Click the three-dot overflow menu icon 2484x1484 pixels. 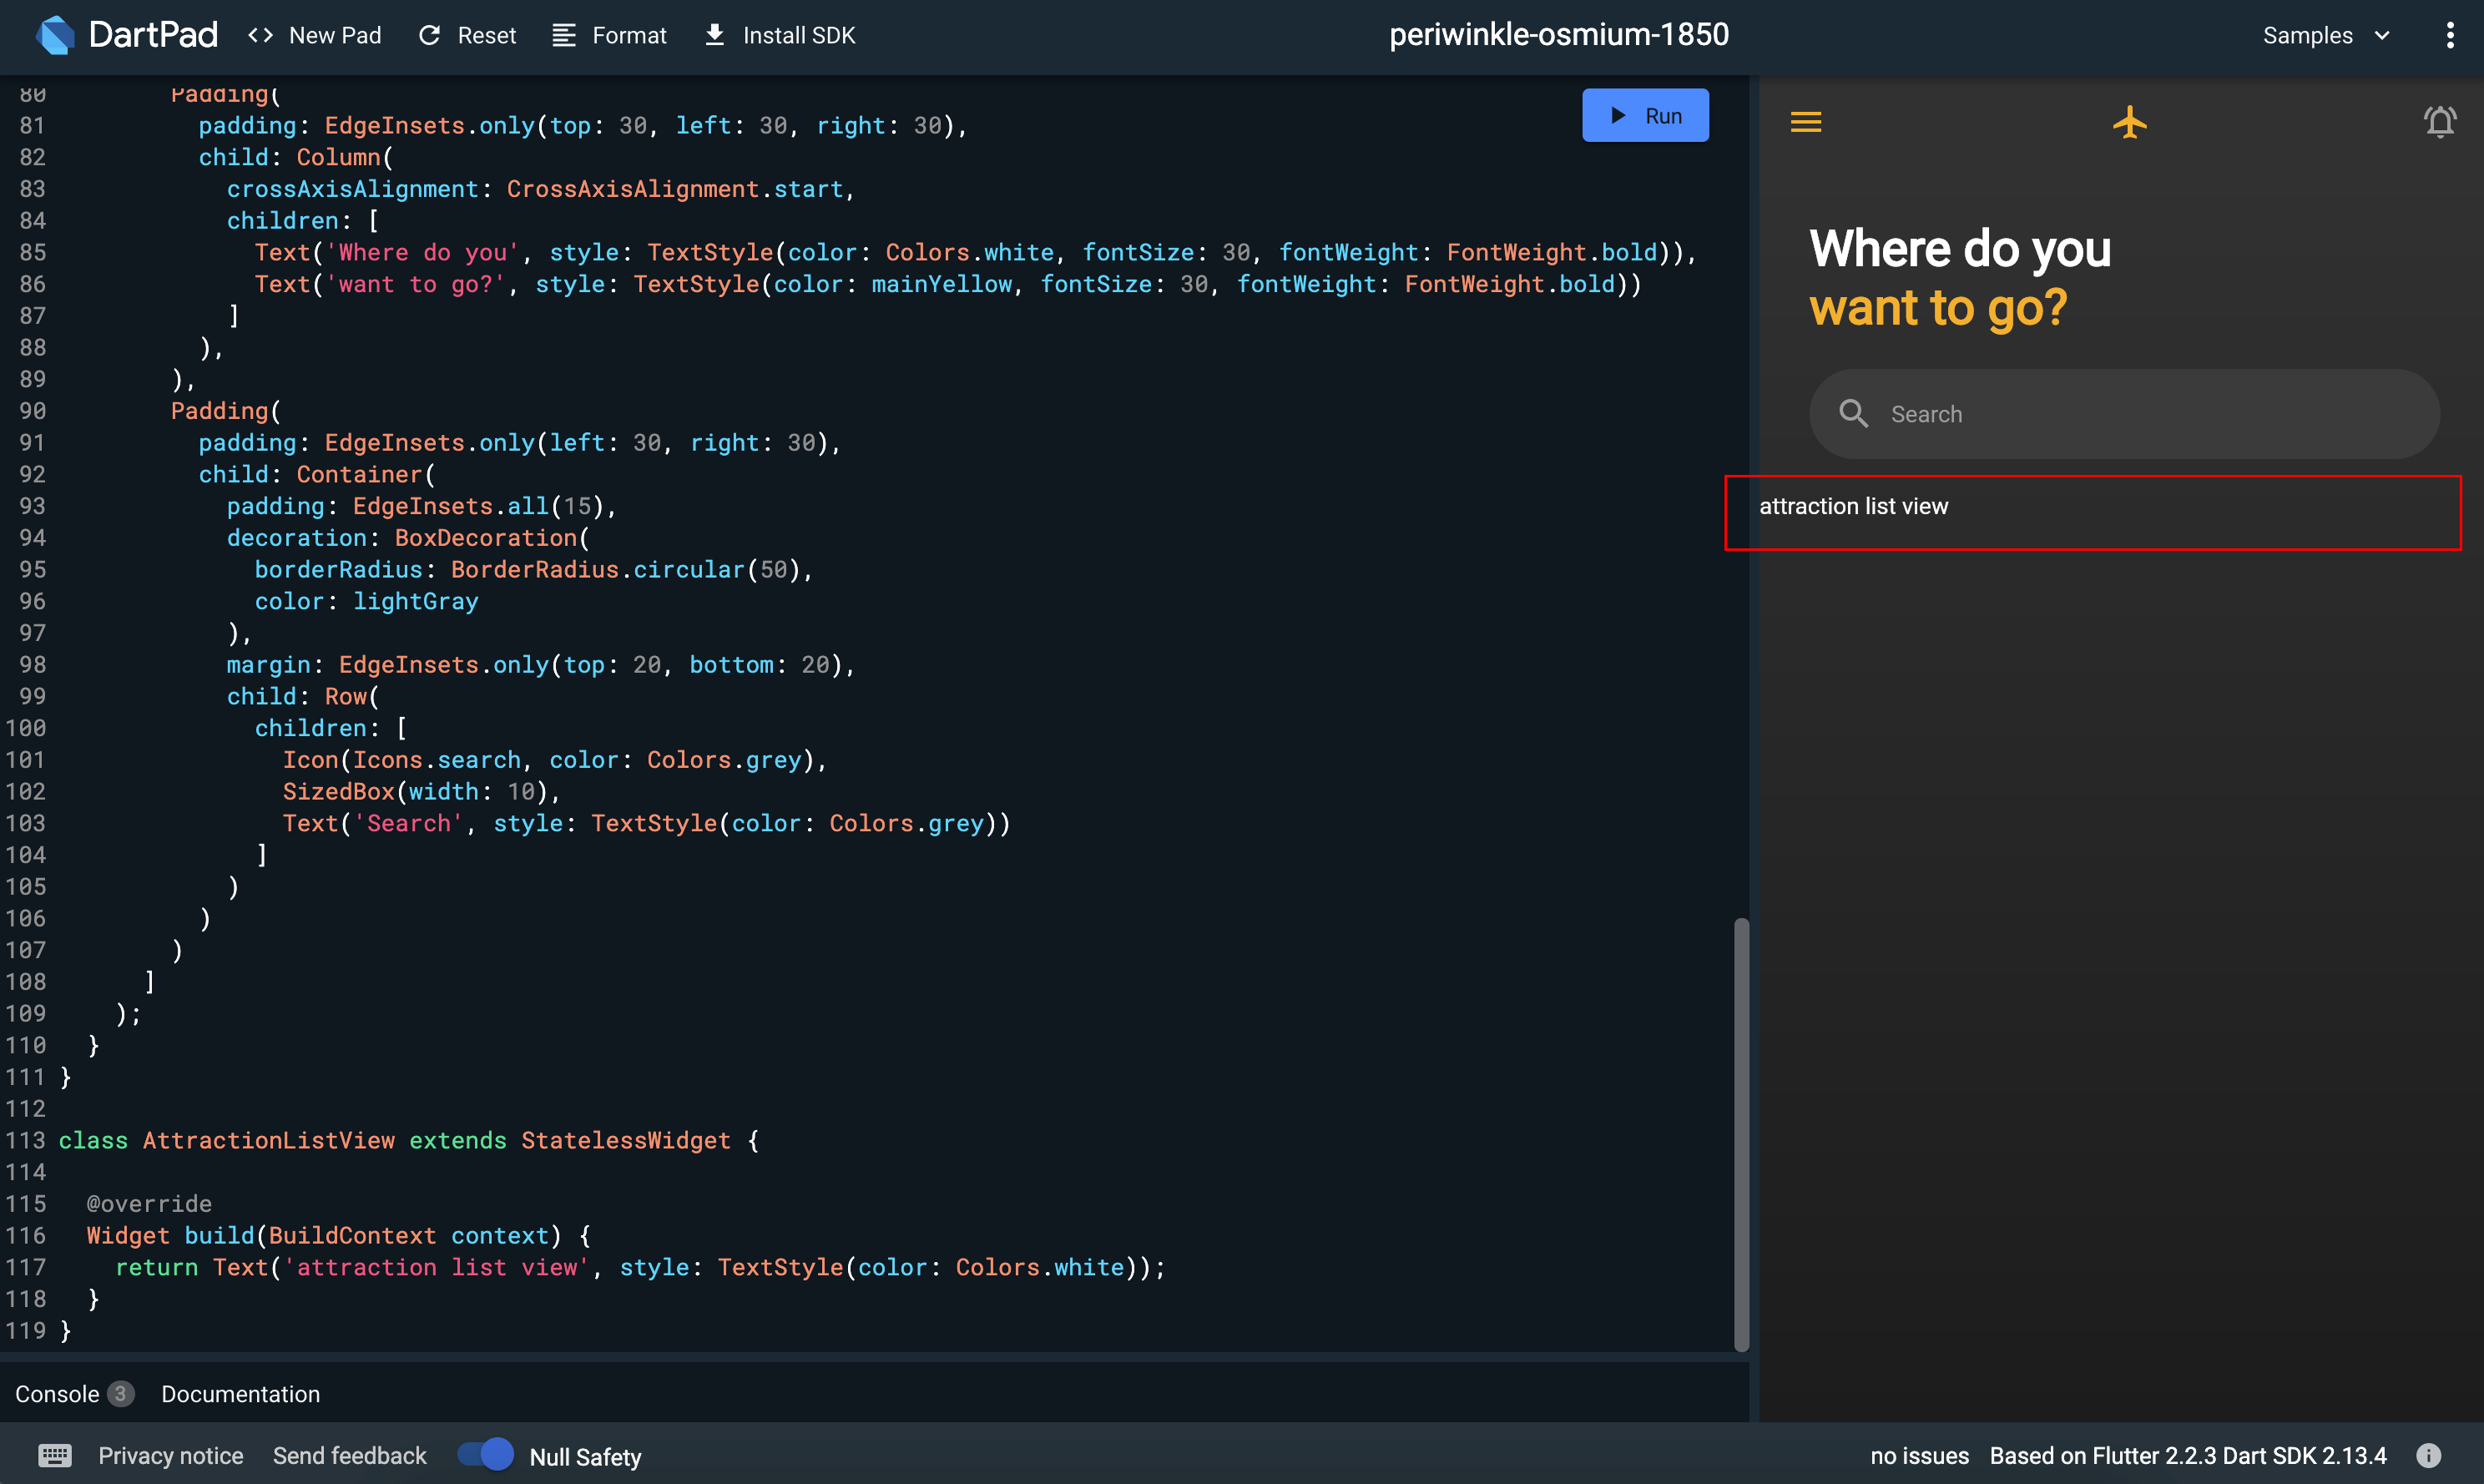[2451, 35]
